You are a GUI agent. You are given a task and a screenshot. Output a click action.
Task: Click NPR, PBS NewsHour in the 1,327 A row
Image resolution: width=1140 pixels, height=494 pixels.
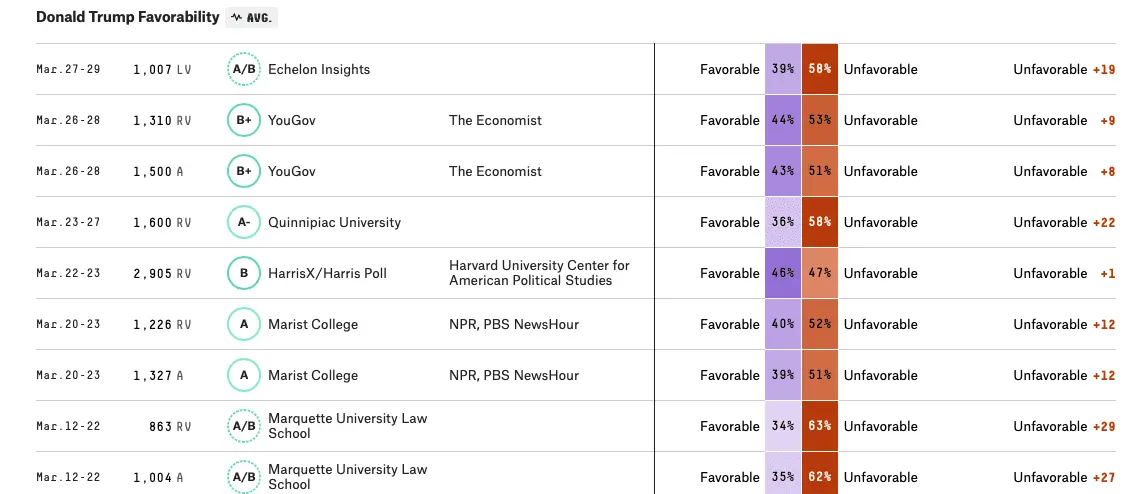pos(514,375)
